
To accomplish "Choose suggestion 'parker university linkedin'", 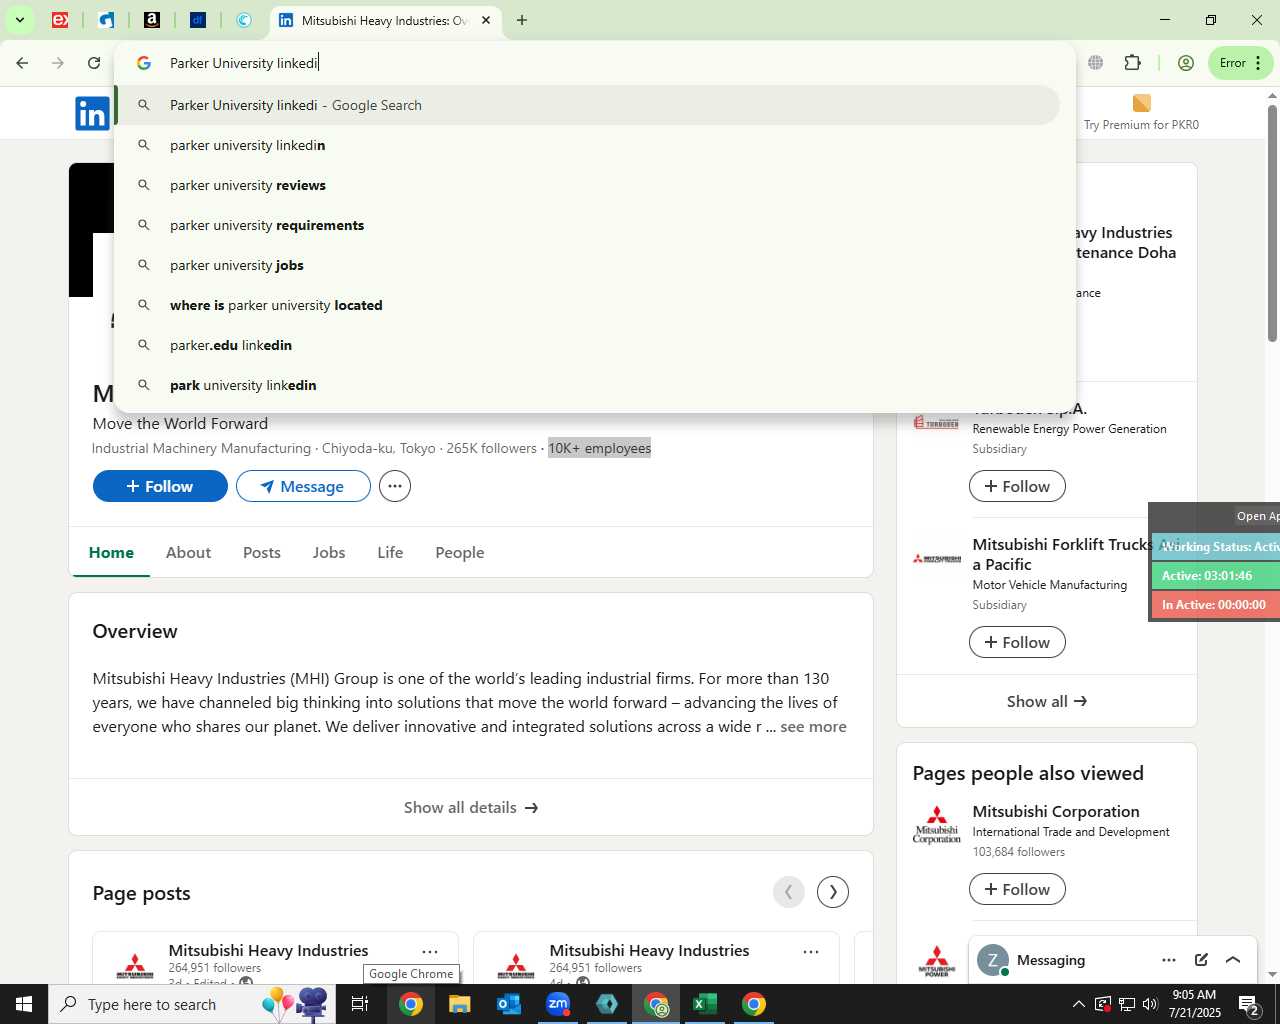I will (x=587, y=145).
